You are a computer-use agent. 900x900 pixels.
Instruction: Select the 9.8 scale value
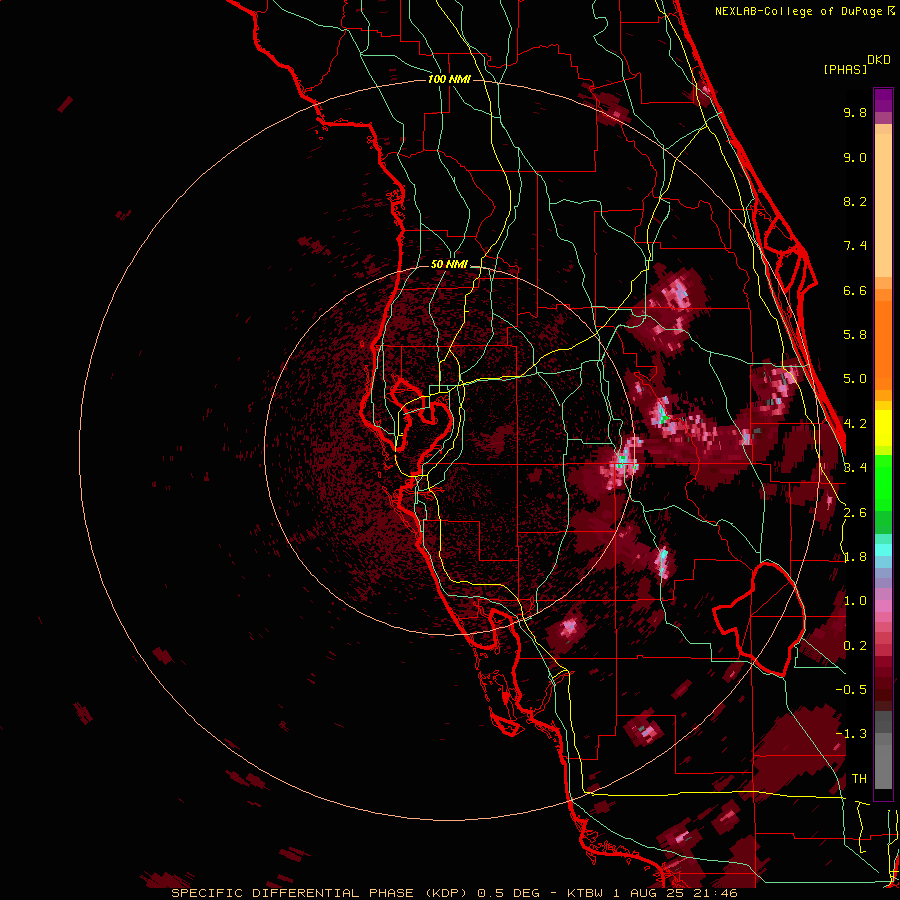855,112
